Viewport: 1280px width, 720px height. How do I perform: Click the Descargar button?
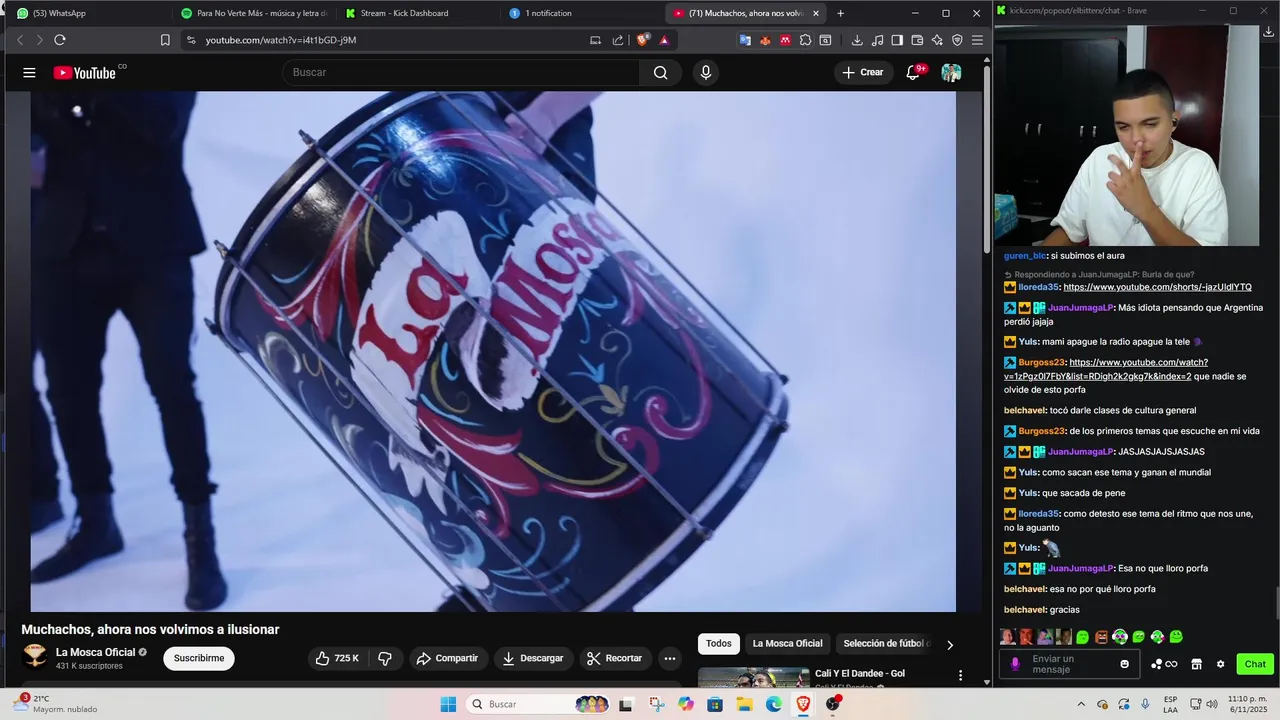pyautogui.click(x=532, y=658)
